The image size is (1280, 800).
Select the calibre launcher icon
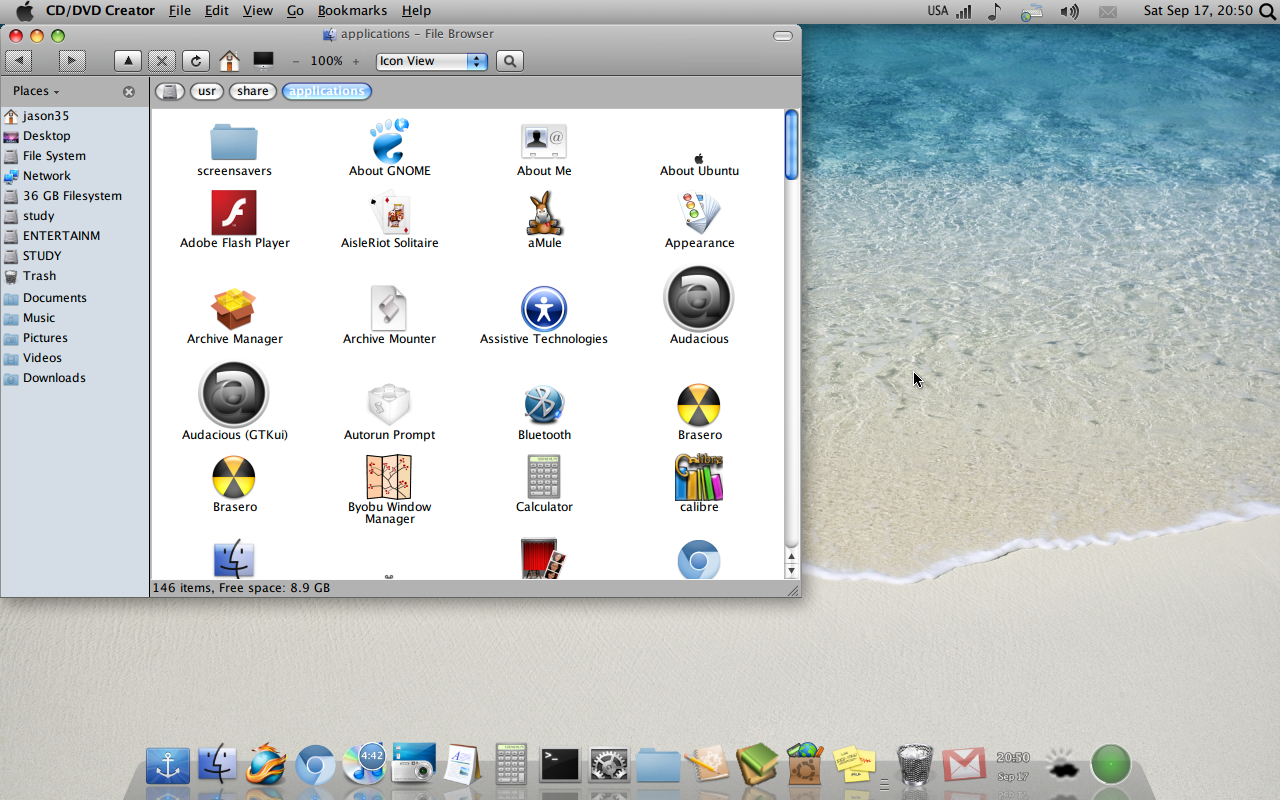click(699, 477)
